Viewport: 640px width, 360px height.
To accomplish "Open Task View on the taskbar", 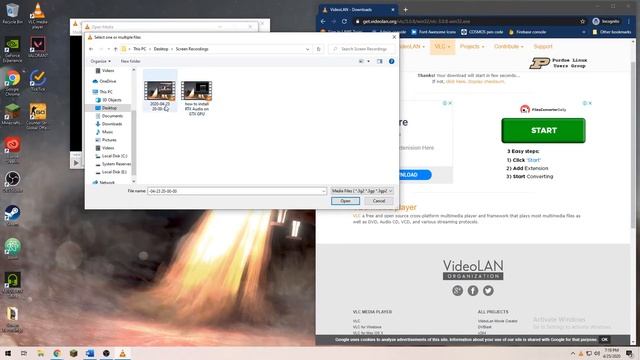I will pyautogui.click(x=24, y=353).
